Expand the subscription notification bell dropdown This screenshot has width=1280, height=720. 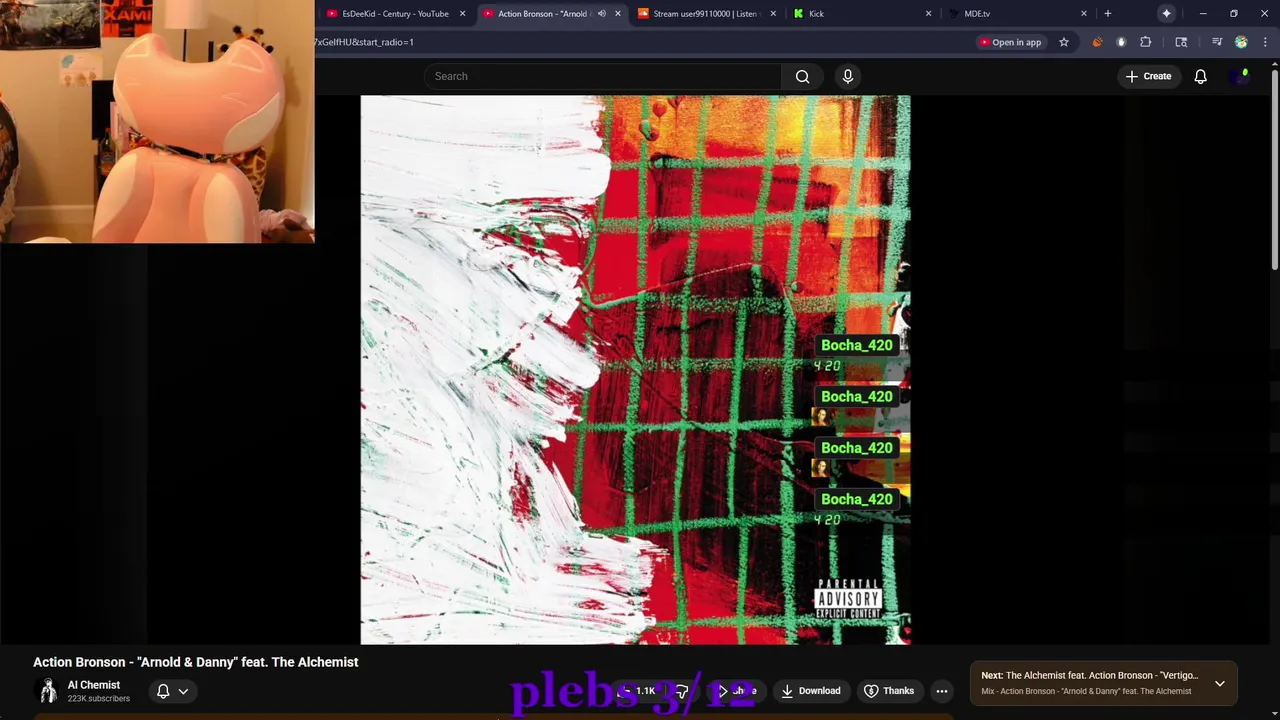(172, 691)
